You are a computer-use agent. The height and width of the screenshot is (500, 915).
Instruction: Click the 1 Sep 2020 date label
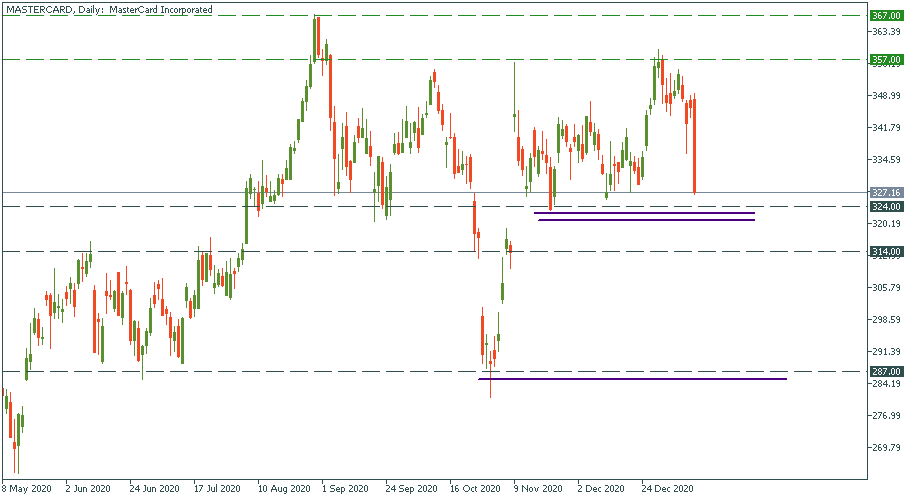pyautogui.click(x=346, y=490)
